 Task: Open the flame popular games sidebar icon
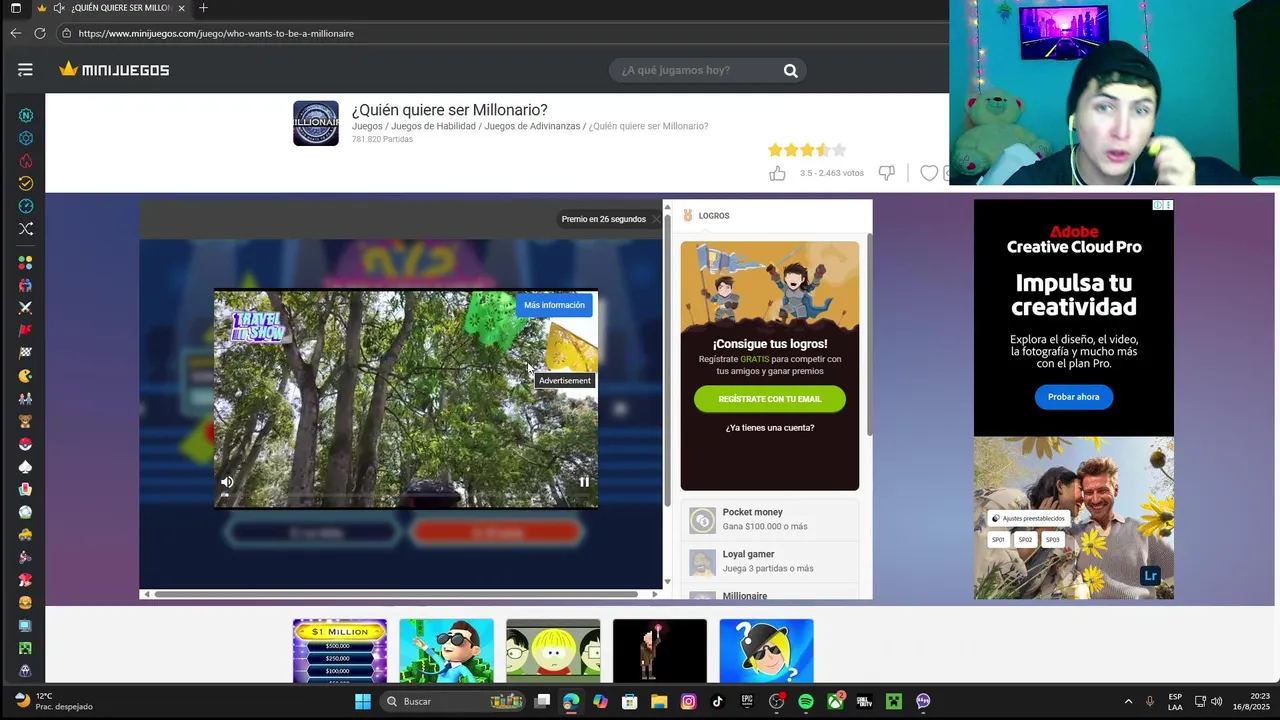(x=26, y=161)
